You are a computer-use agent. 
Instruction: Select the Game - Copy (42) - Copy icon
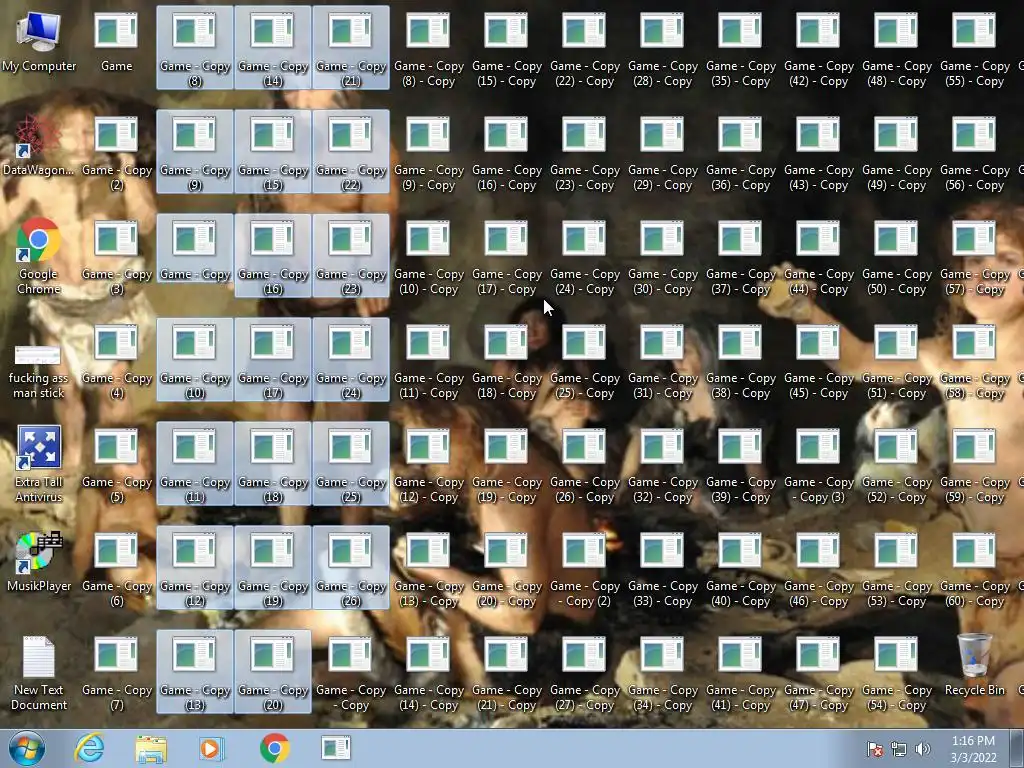[x=818, y=50]
